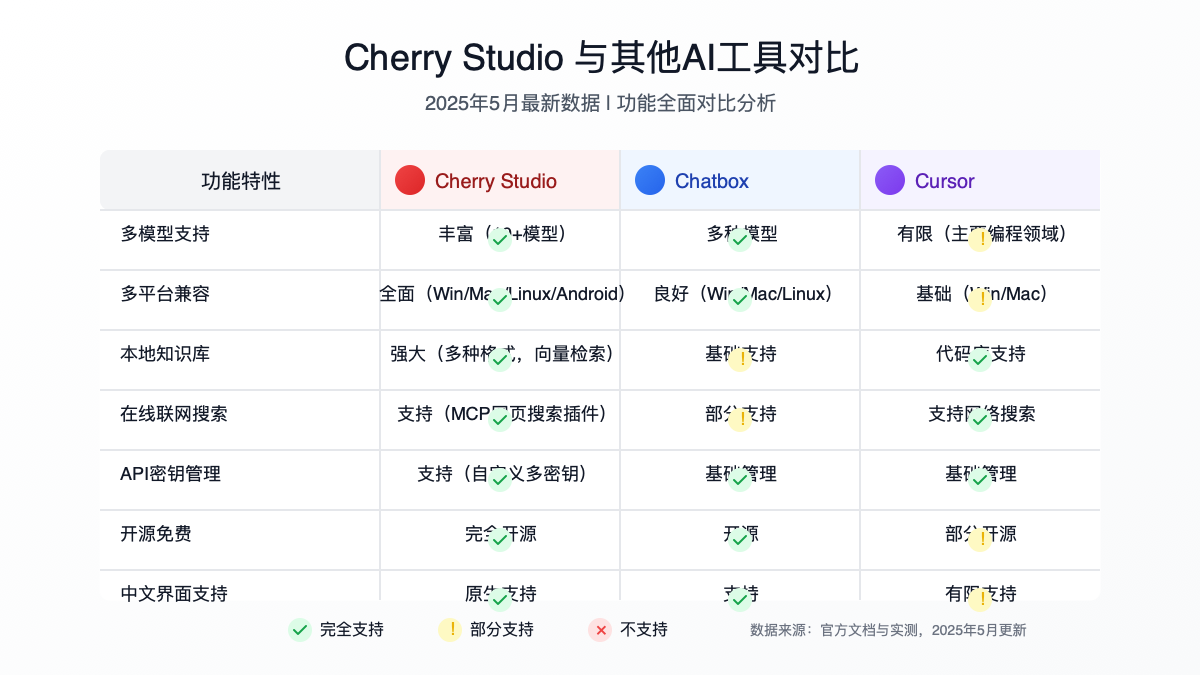Click the 多平台兼容 row label

coord(165,294)
